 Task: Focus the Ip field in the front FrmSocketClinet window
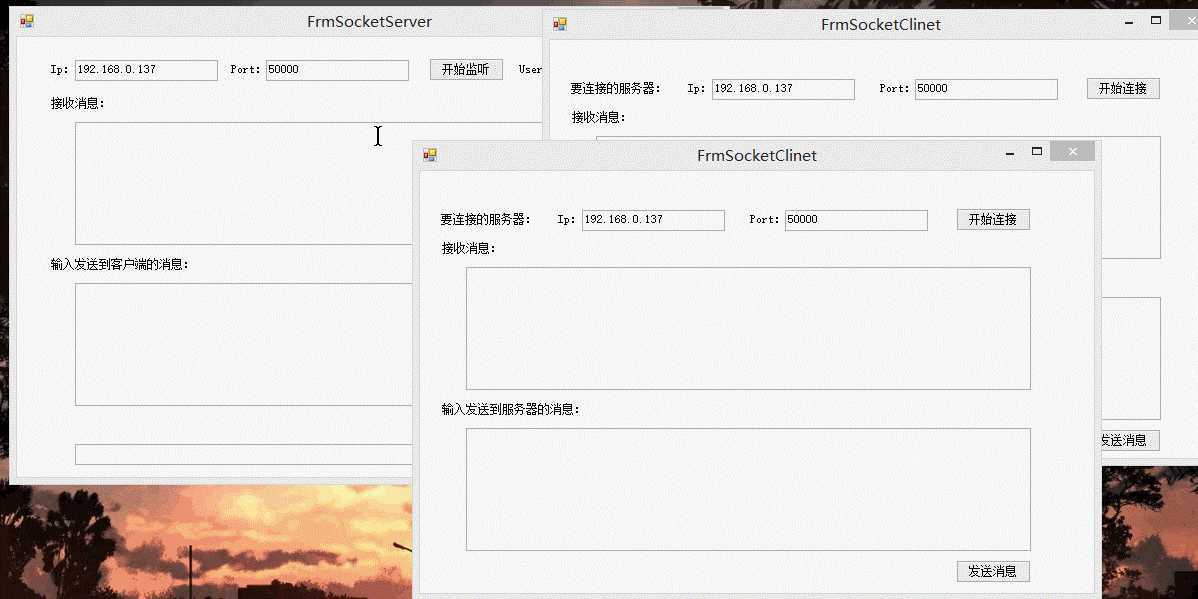pos(653,220)
